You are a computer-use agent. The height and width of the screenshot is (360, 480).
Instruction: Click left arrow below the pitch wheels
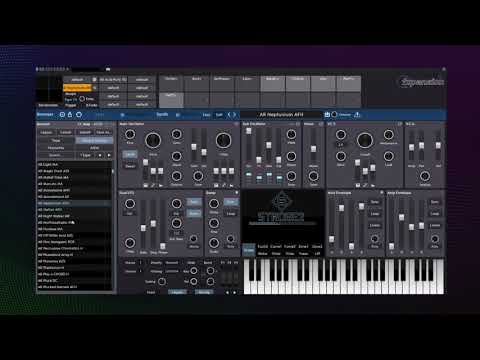(x=228, y=292)
